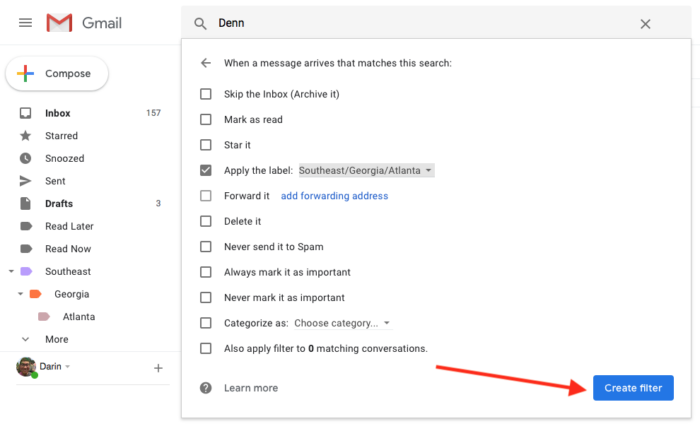
Task: Open the main hamburger menu
Action: coord(25,23)
